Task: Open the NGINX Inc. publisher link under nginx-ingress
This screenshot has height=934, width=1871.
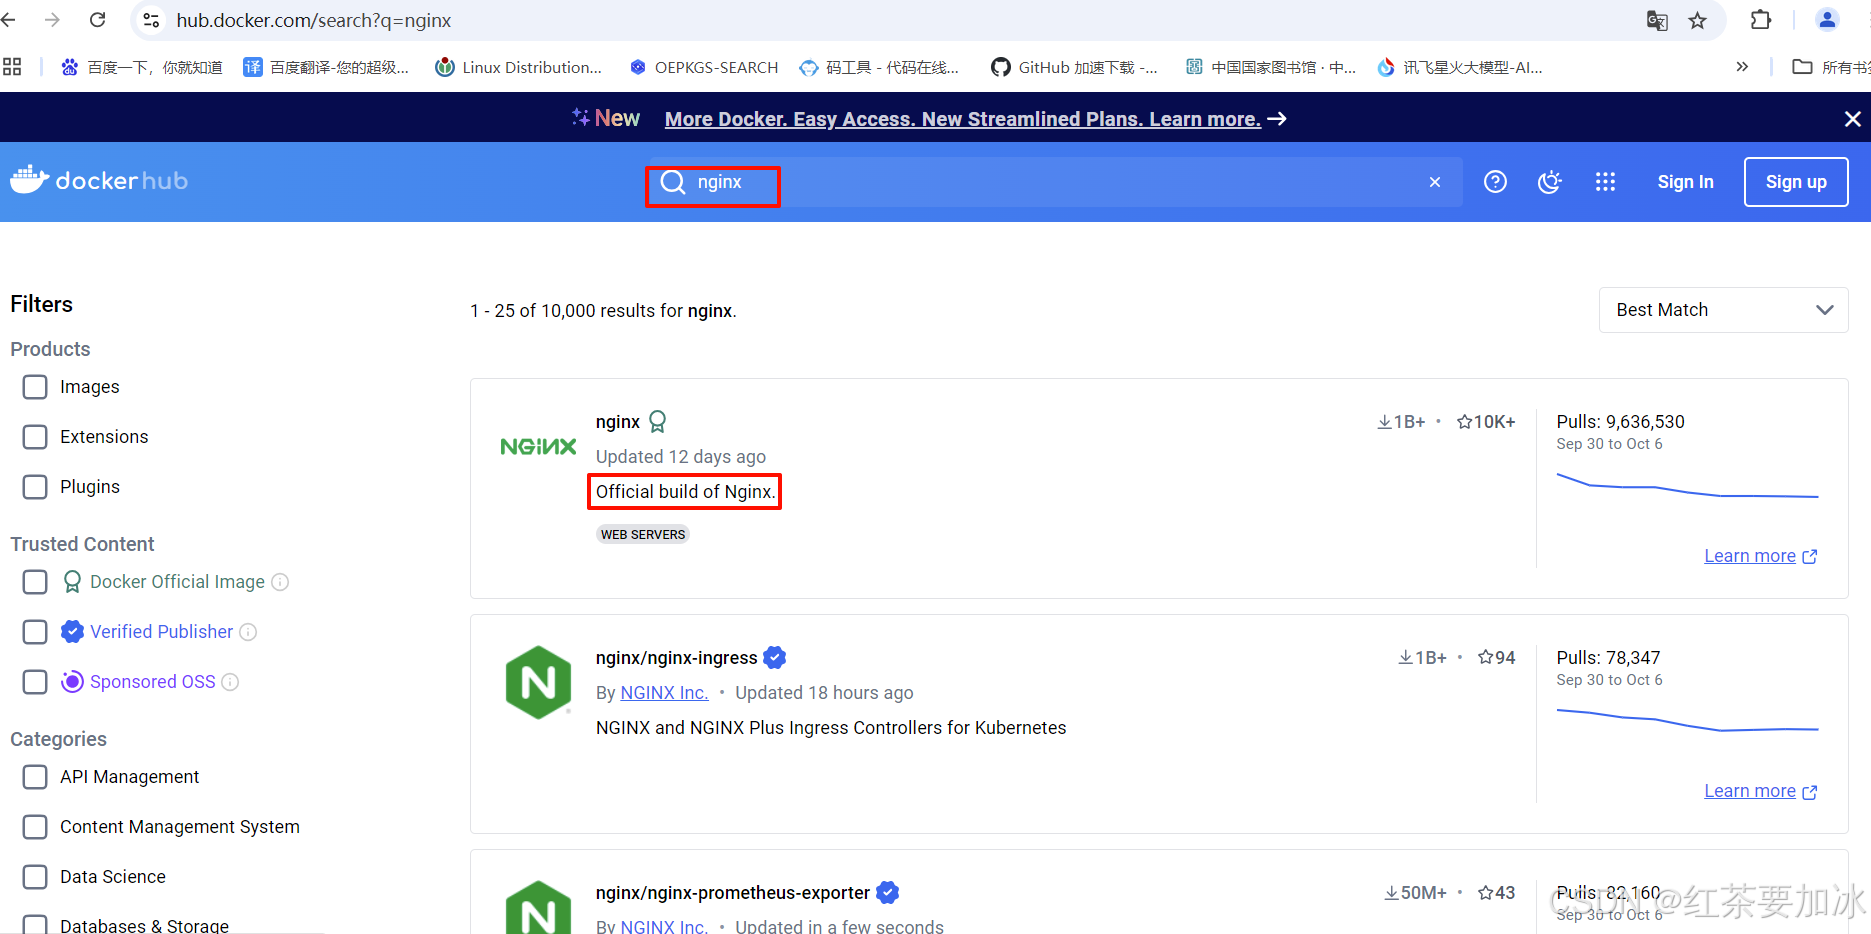Action: pyautogui.click(x=664, y=693)
